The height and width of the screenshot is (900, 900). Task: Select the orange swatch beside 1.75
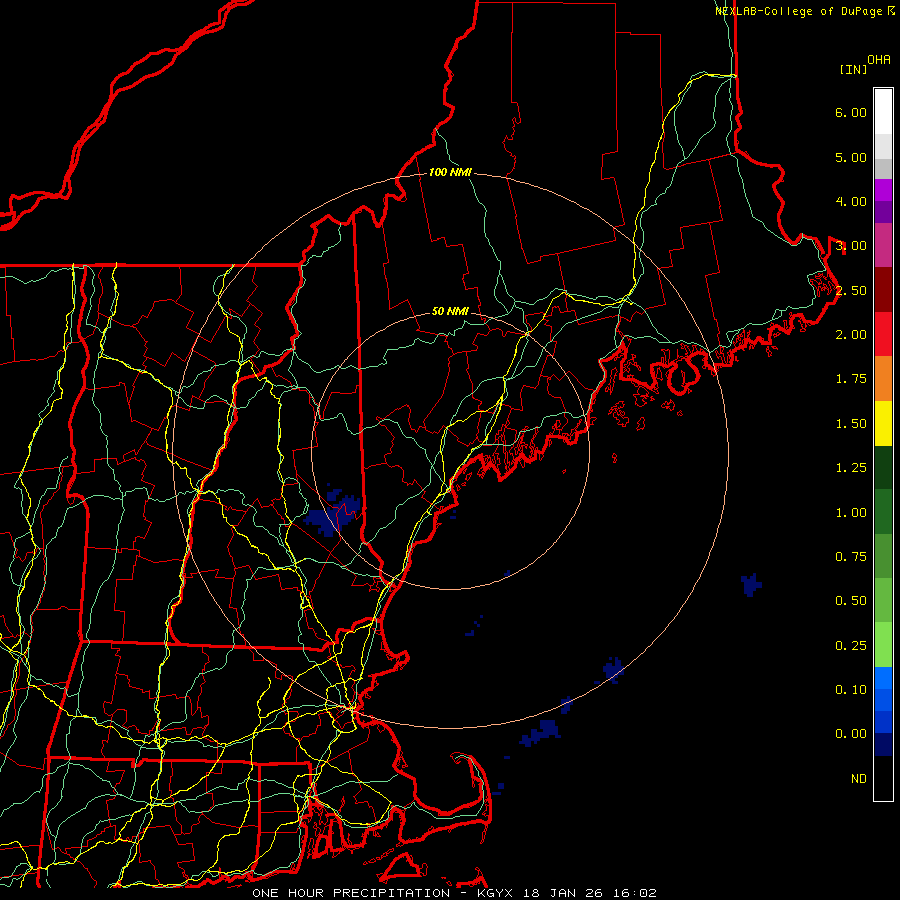(883, 379)
